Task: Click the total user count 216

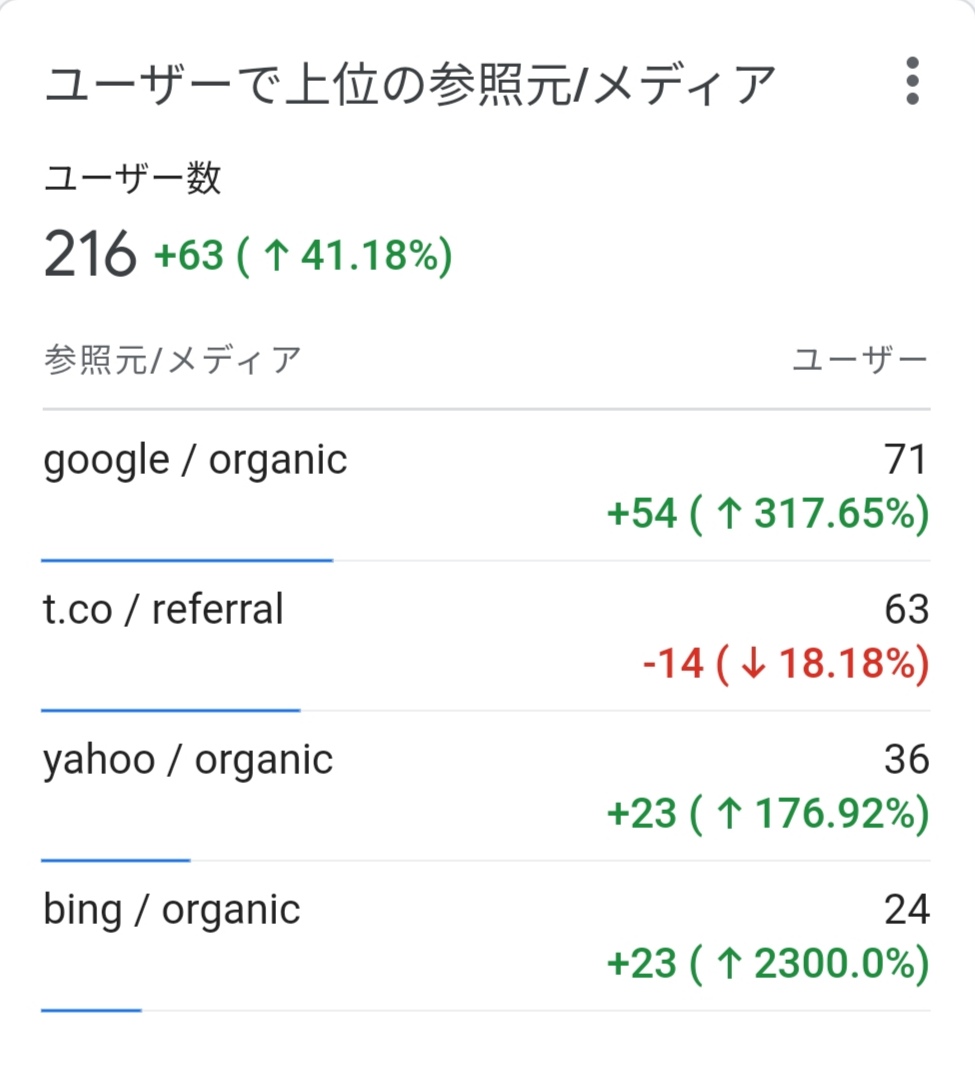Action: (90, 254)
